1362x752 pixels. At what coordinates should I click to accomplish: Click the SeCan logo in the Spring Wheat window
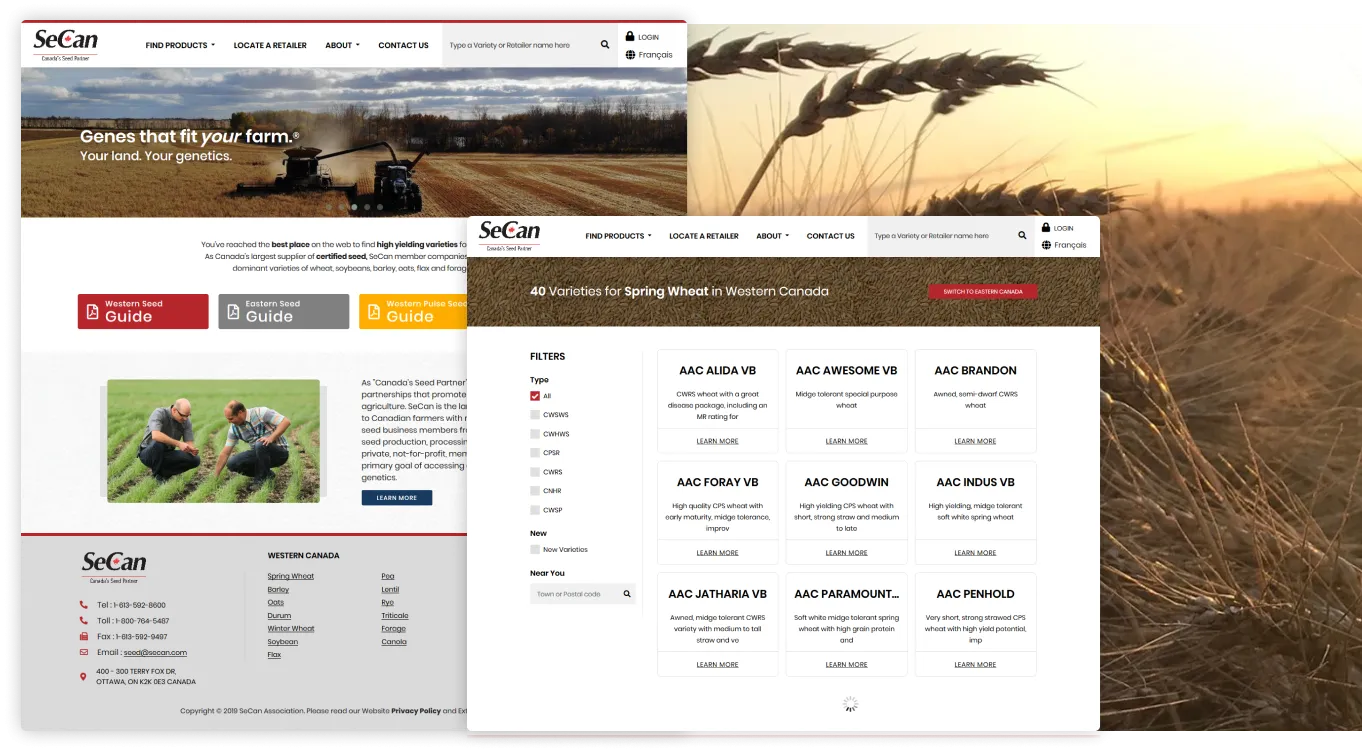[x=509, y=236]
